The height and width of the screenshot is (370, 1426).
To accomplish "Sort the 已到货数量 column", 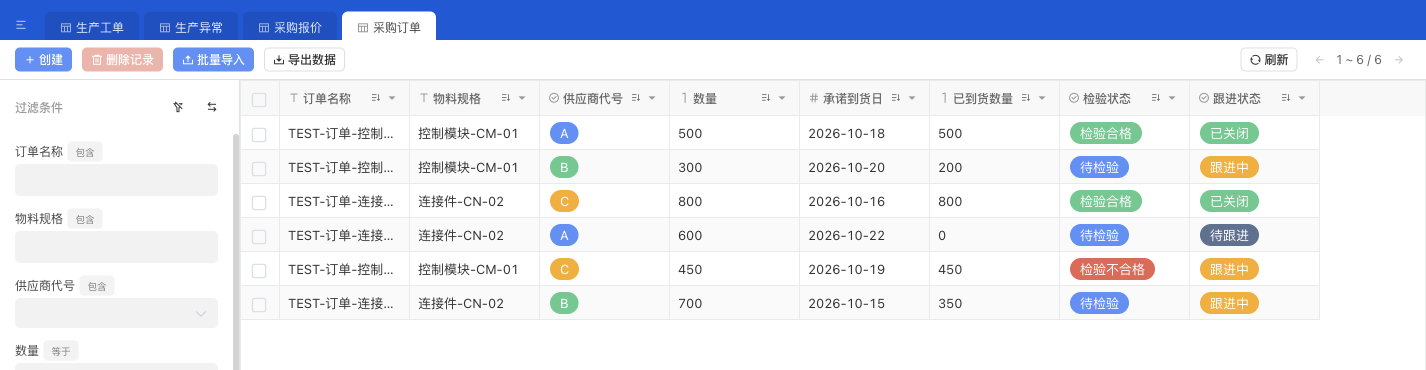I will (1026, 98).
